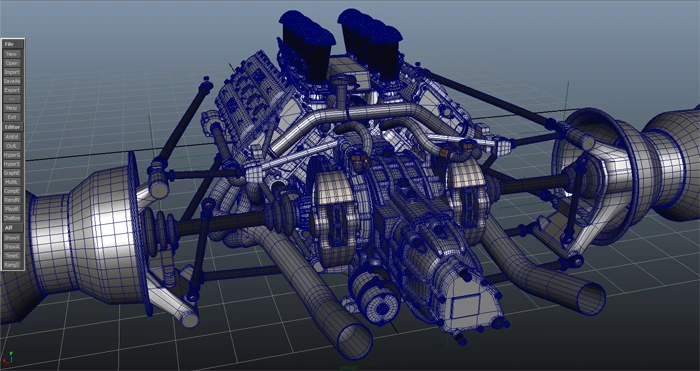Open the HyperG hypergraph
The image size is (700, 371).
pos(12,155)
